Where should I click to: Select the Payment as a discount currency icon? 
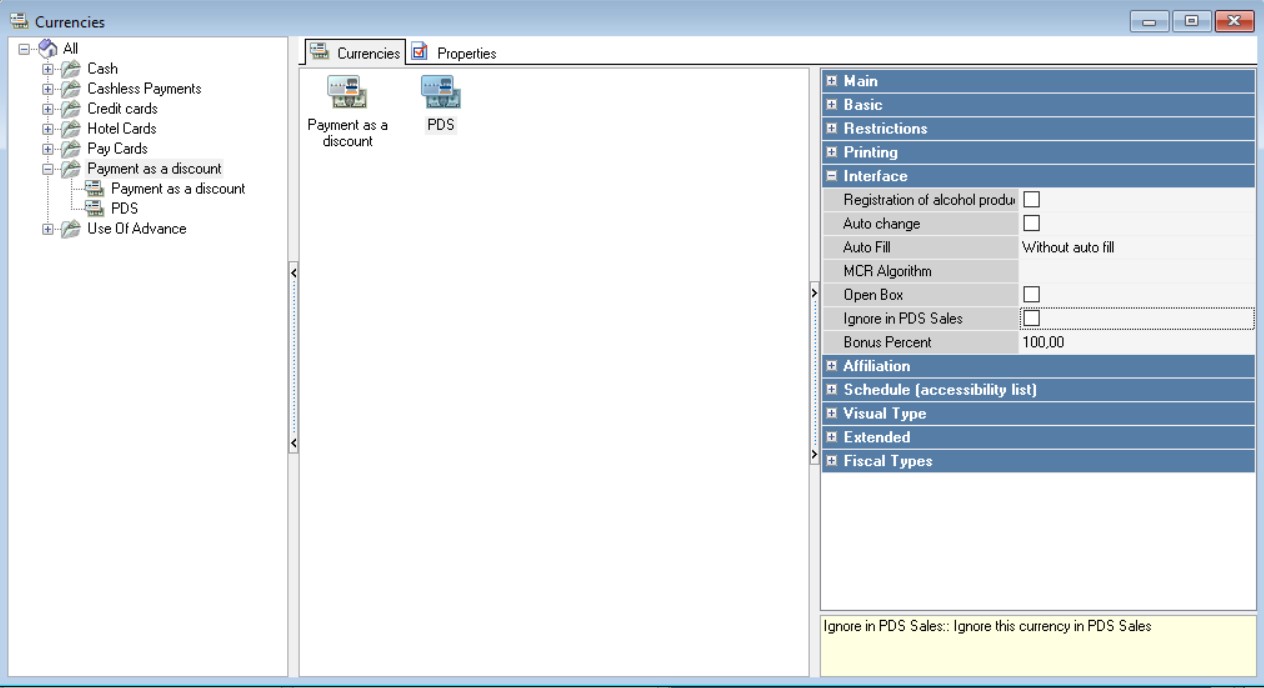point(347,93)
